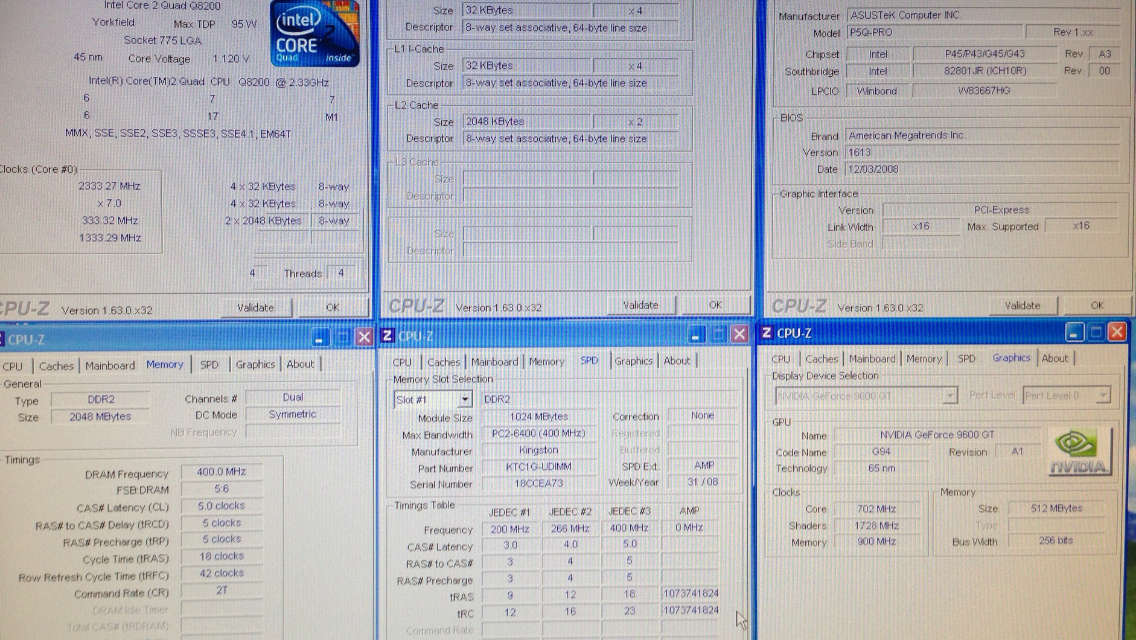The image size is (1136, 640).
Task: Minimize the CPU-Z window showing SPD slot
Action: [696, 334]
